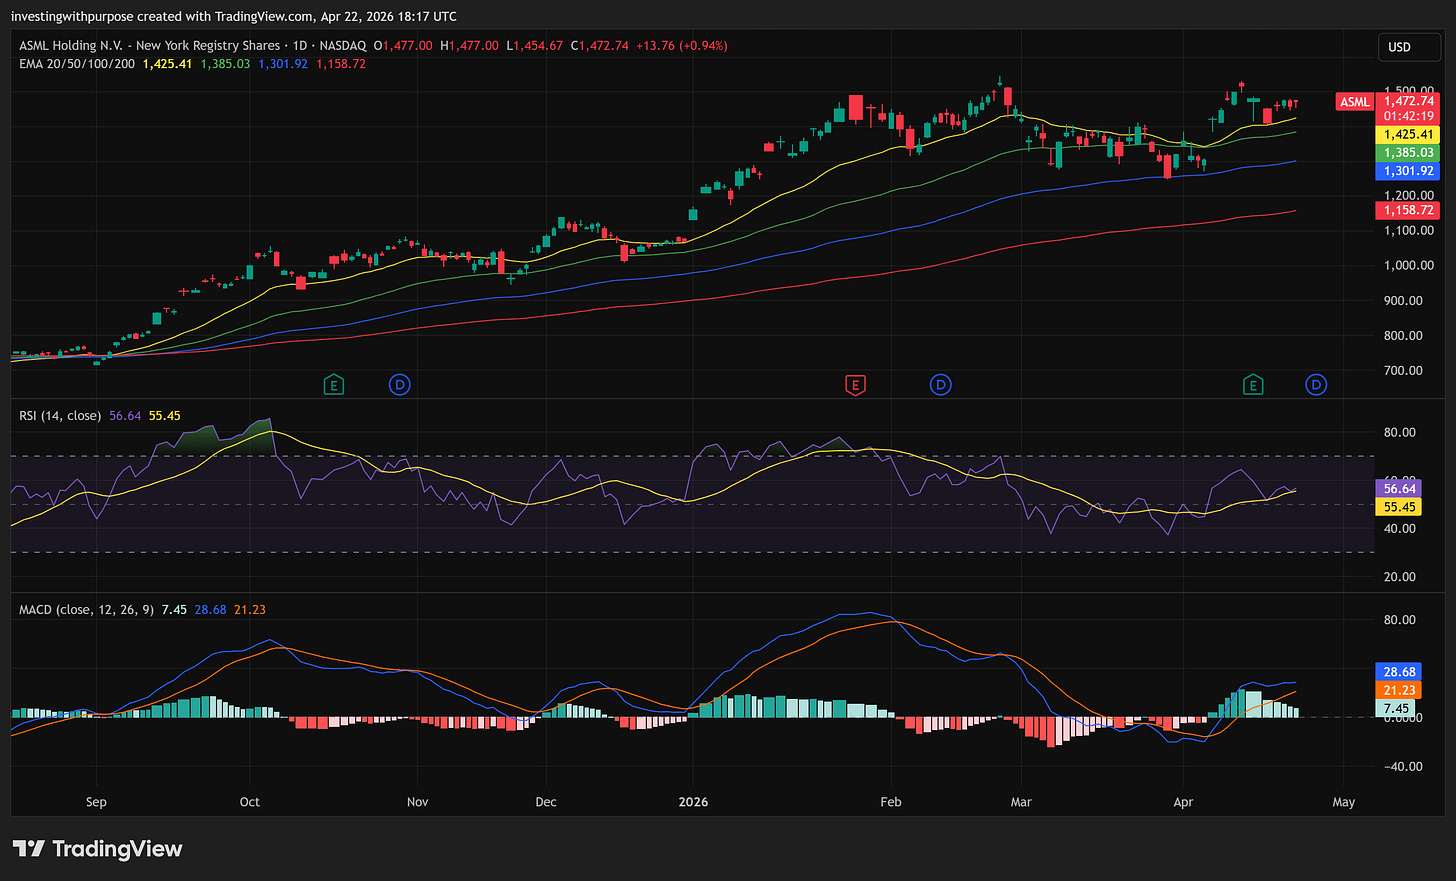Click the yellow EMA value 1,425.41 axis label

pos(1408,134)
